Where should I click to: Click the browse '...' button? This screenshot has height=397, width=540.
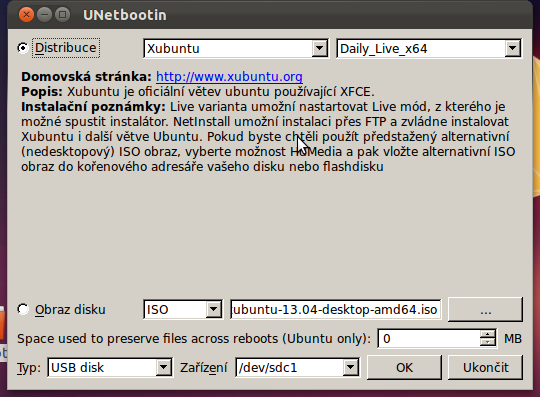click(485, 310)
